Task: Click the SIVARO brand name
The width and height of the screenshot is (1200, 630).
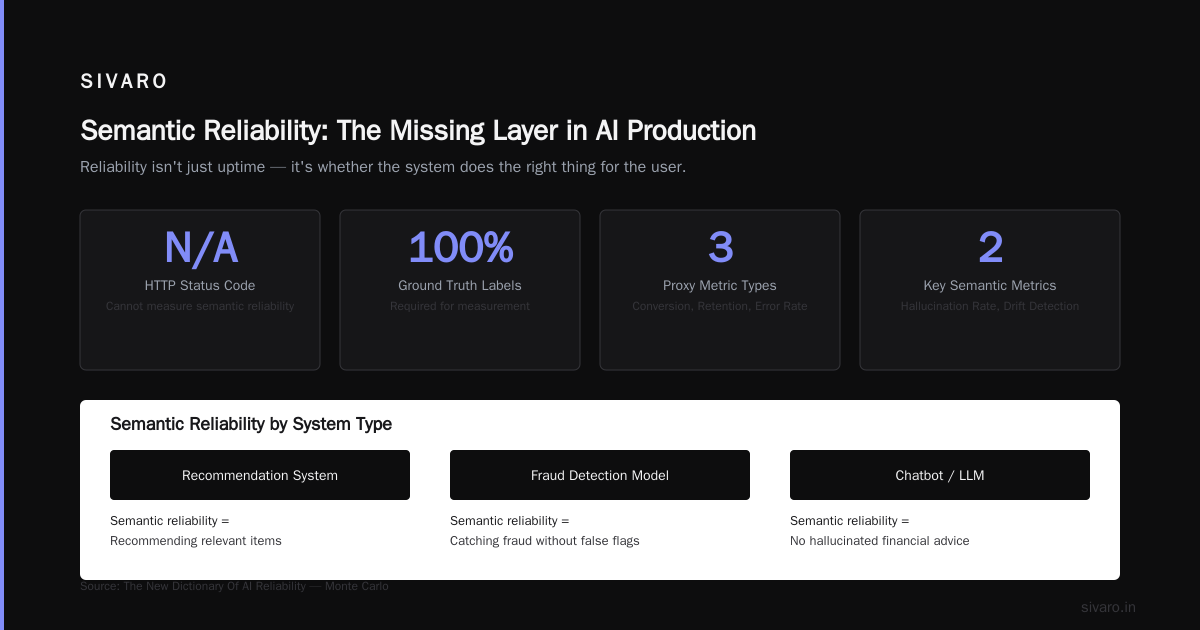Action: click(124, 82)
